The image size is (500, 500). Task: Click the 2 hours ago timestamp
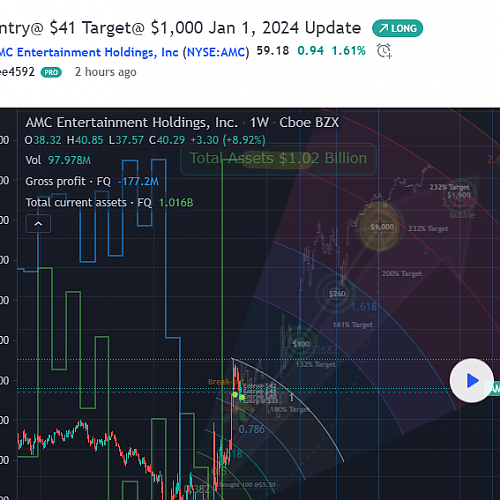tap(105, 72)
